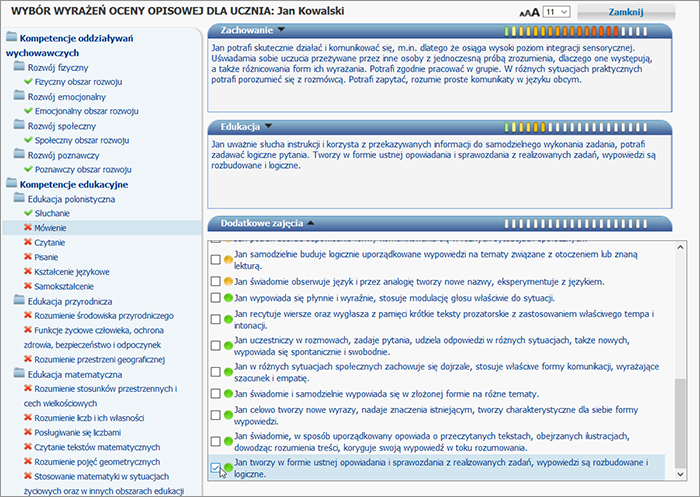Check the 'Jan wypowiada się płynnie' checkbox
700x497 pixels.
pos(216,298)
